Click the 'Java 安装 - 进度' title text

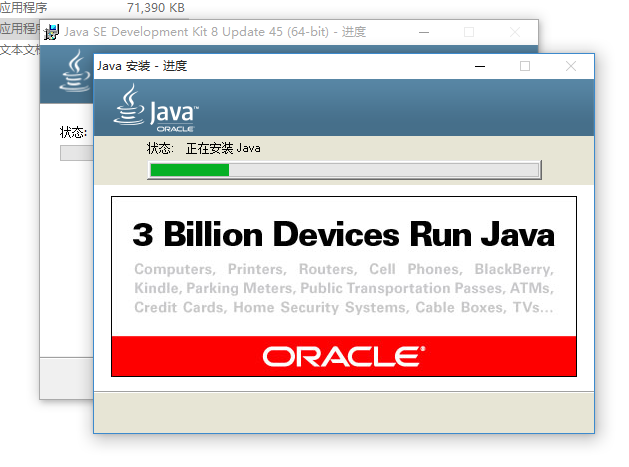[142, 66]
